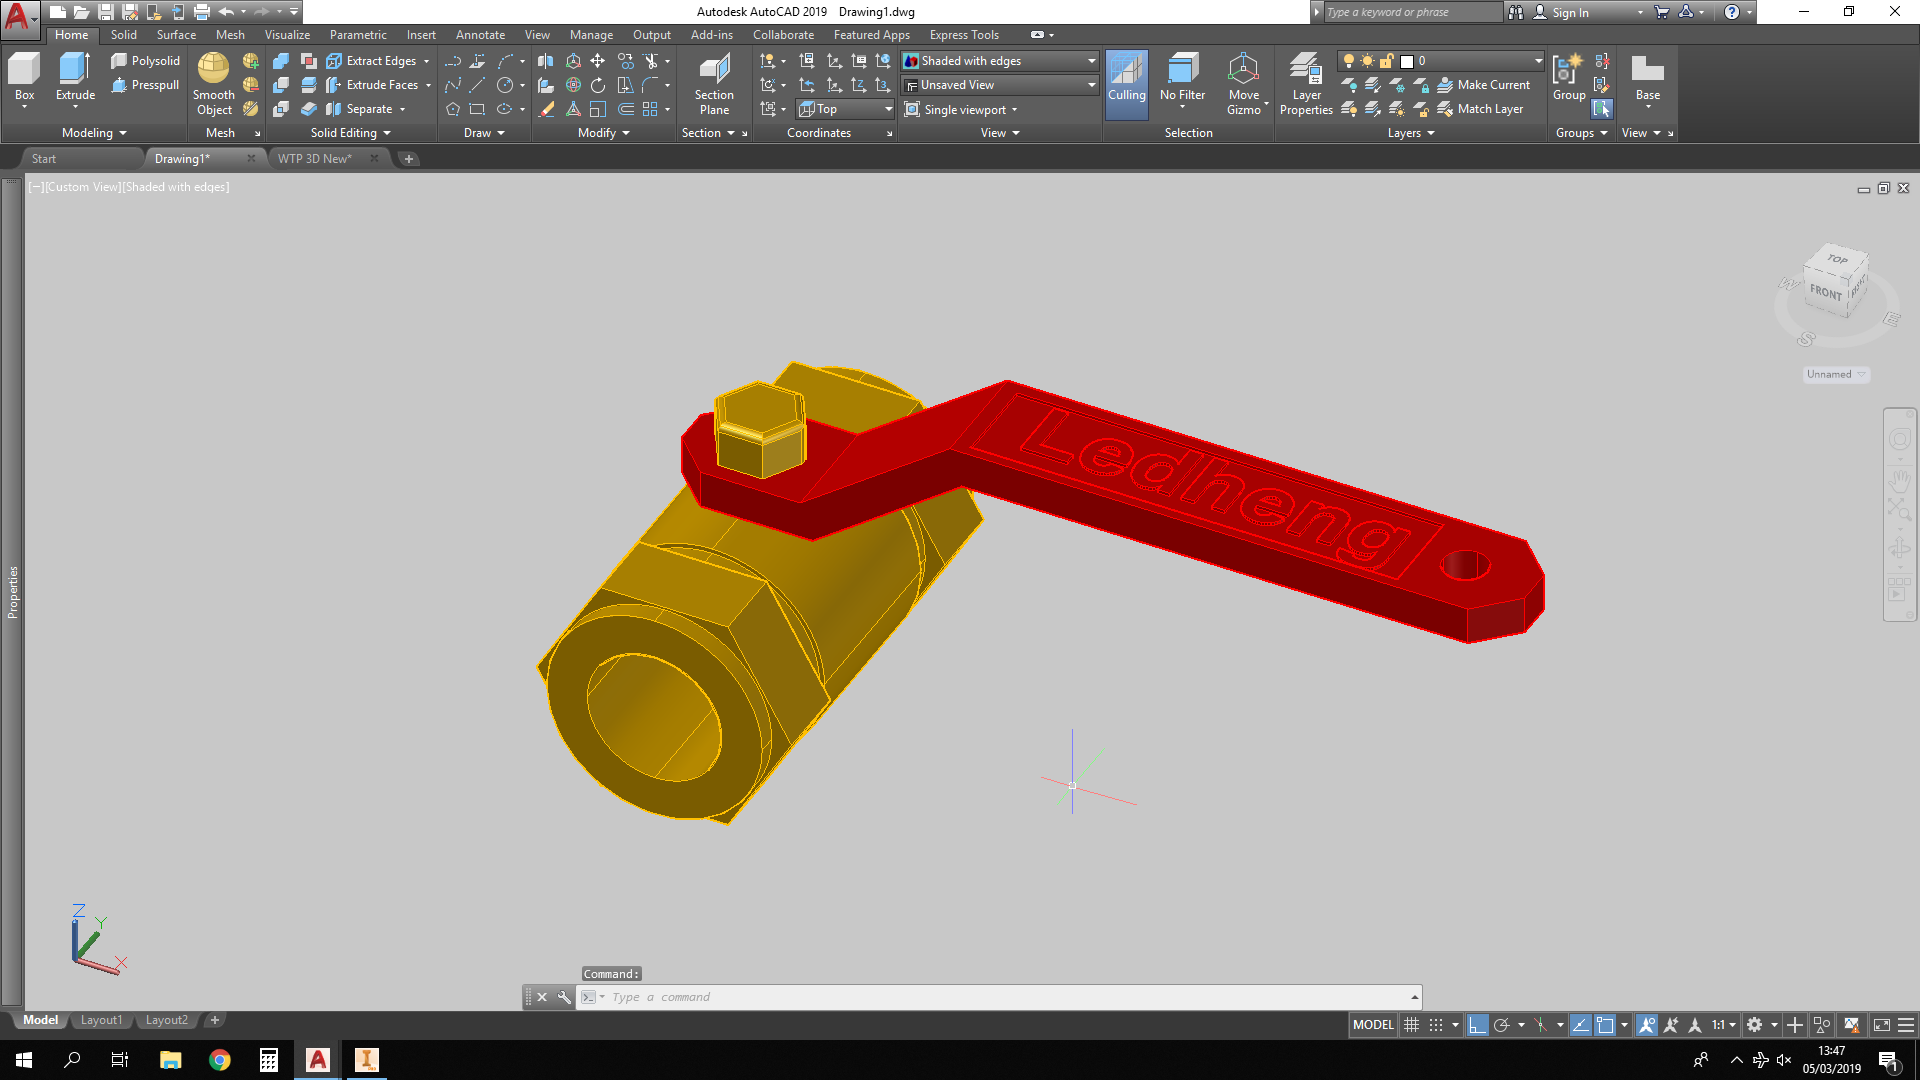The image size is (1920, 1080).
Task: Click the white layer color swatch
Action: pyautogui.click(x=1407, y=61)
